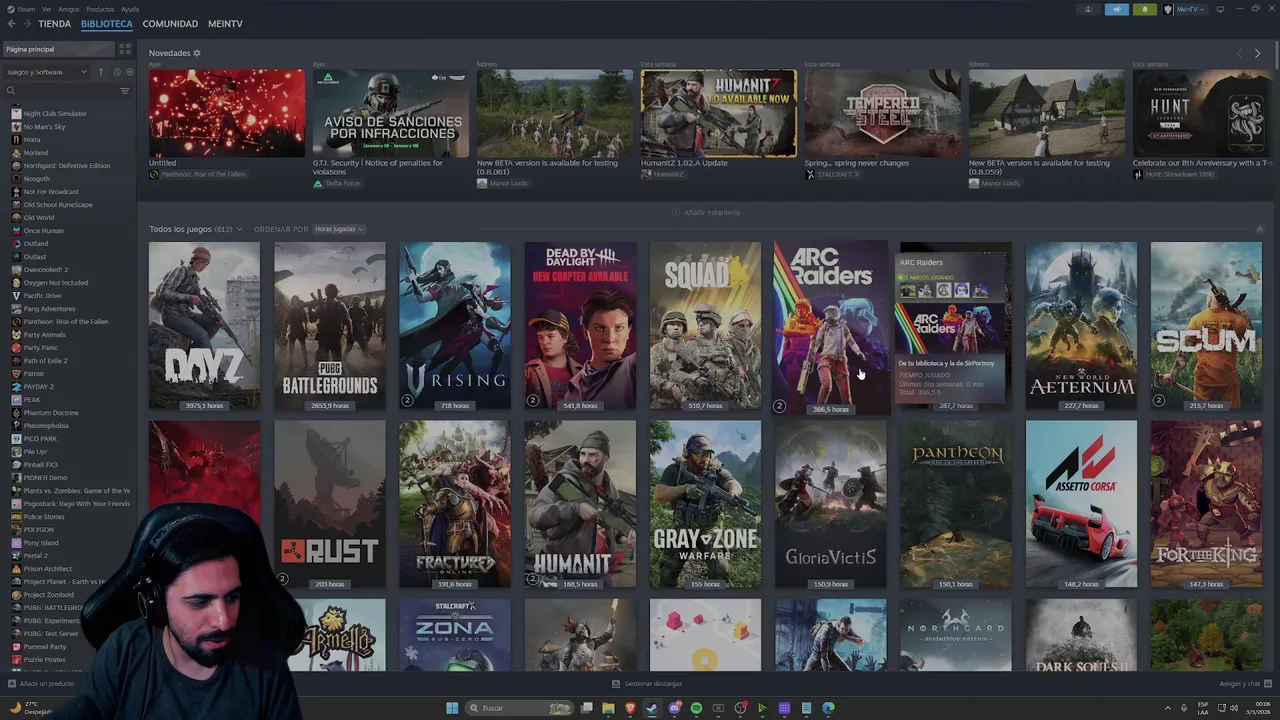Click the Windows Buscar search box
The height and width of the screenshot is (720, 1280).
pyautogui.click(x=520, y=708)
